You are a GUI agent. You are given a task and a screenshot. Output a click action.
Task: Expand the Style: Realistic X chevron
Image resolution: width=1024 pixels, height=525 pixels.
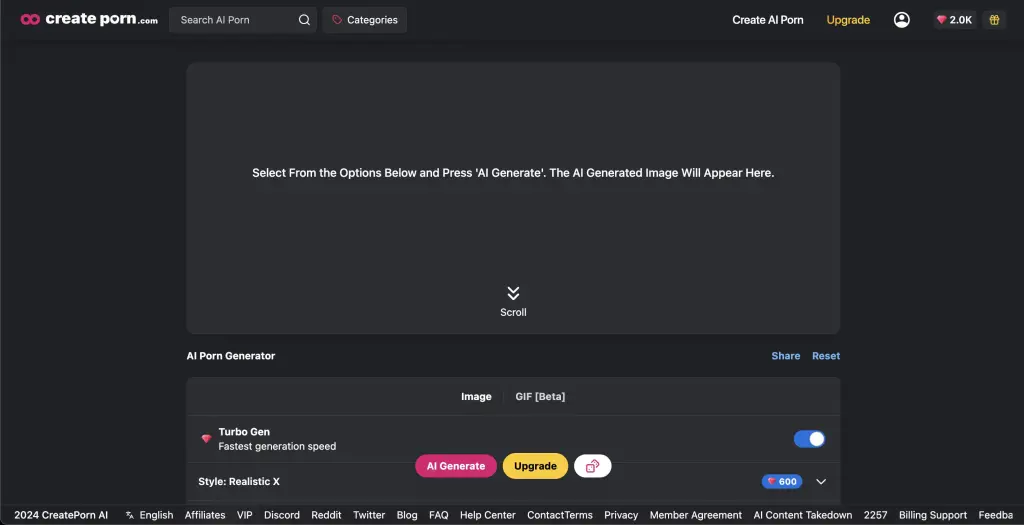point(821,481)
